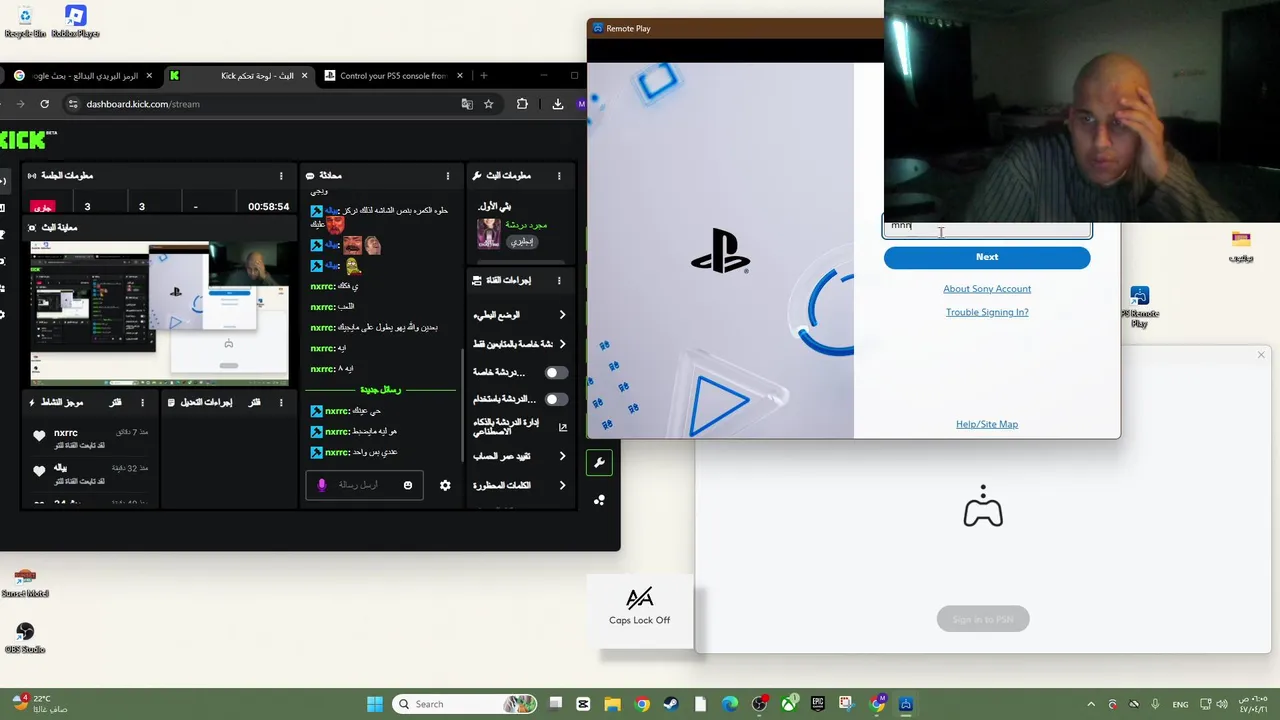Click the taskbar Search box
The width and height of the screenshot is (1280, 720).
(464, 704)
